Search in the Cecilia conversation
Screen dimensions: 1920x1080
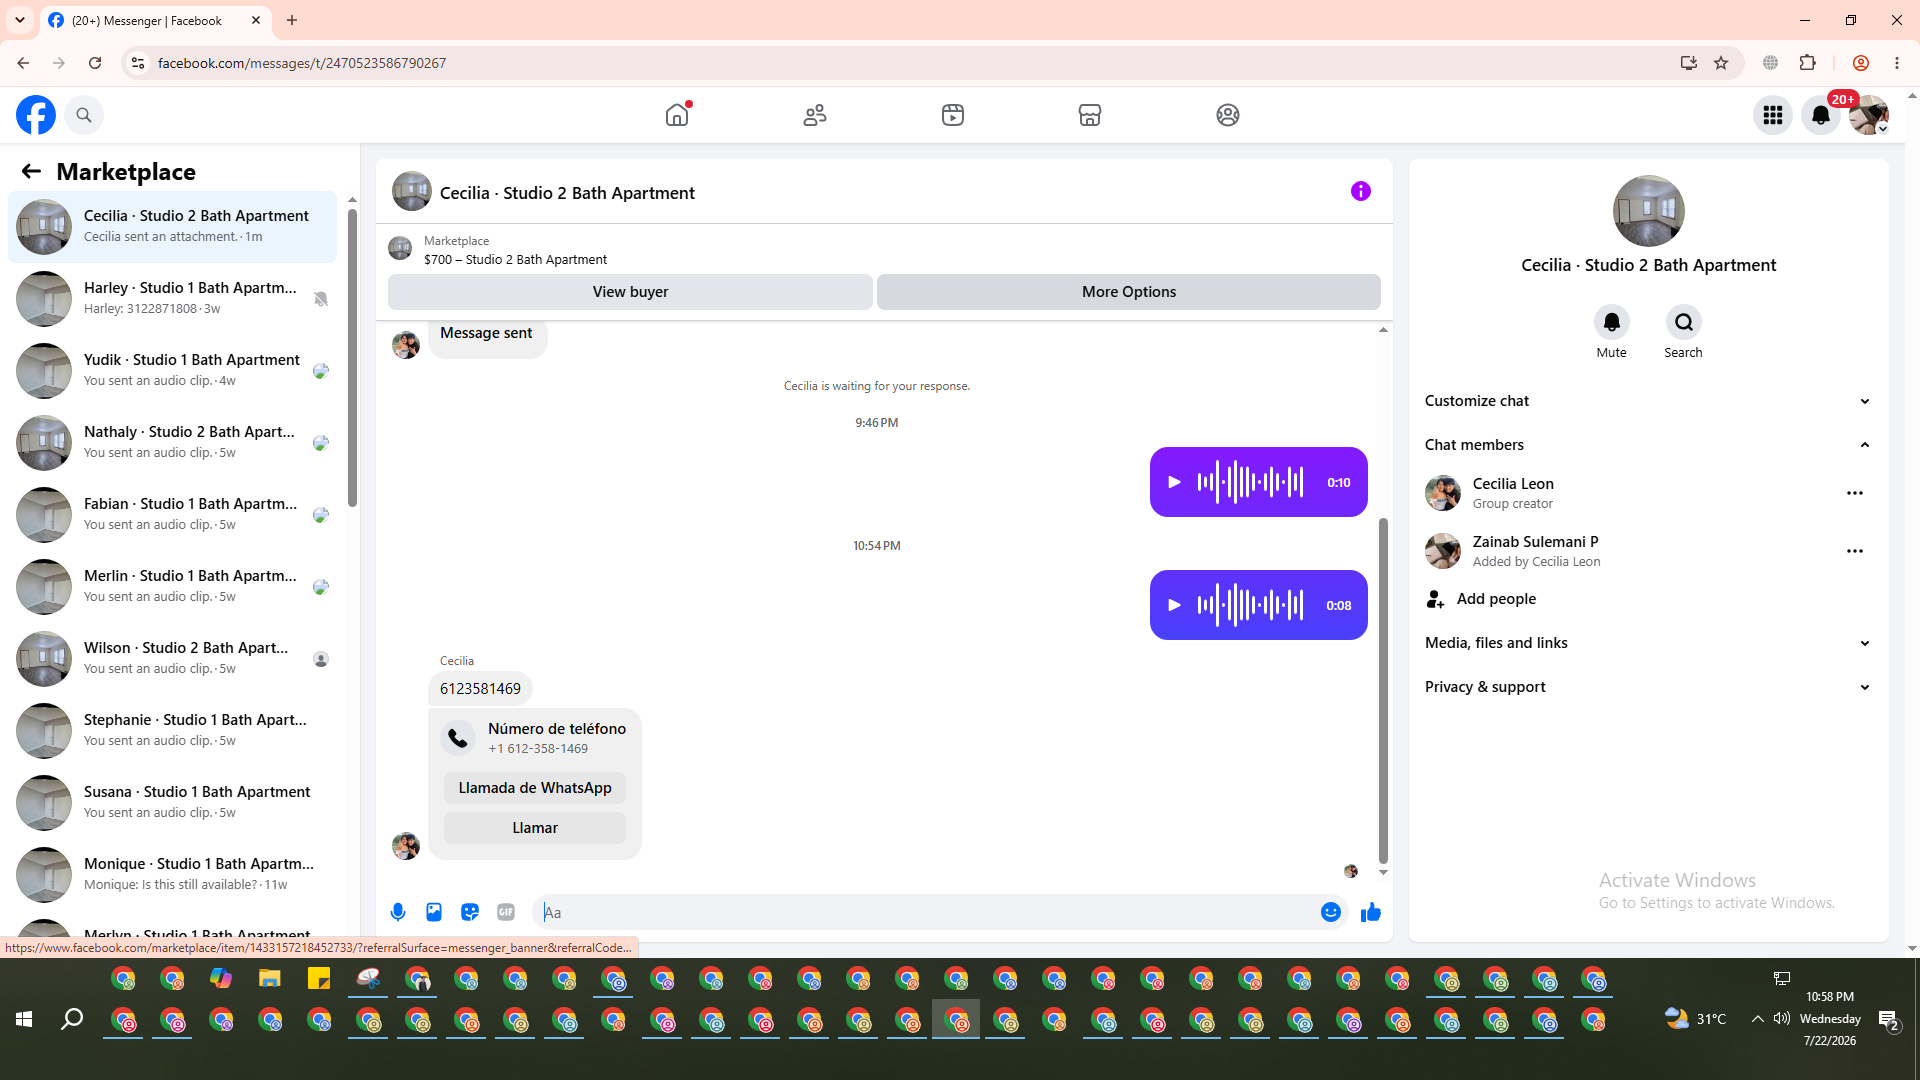1684,322
